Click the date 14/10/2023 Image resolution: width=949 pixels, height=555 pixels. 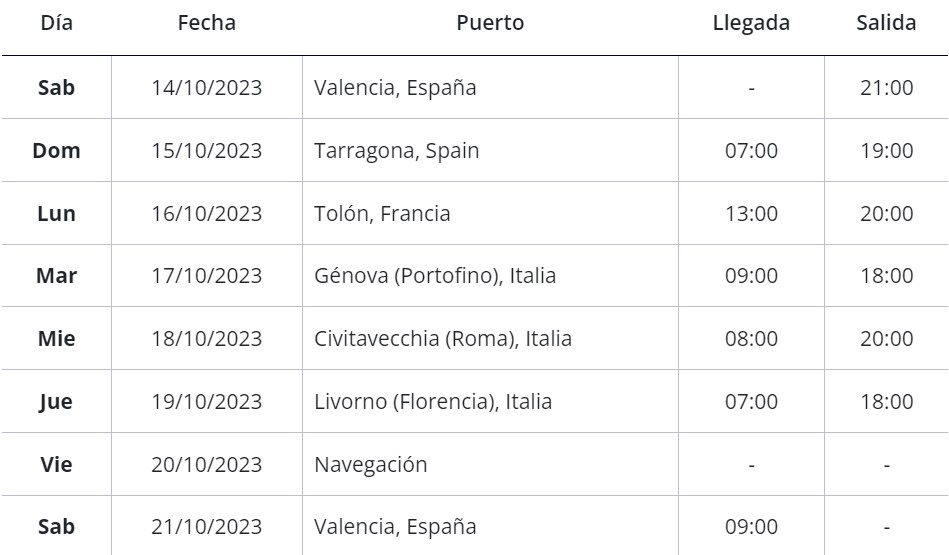tap(206, 88)
